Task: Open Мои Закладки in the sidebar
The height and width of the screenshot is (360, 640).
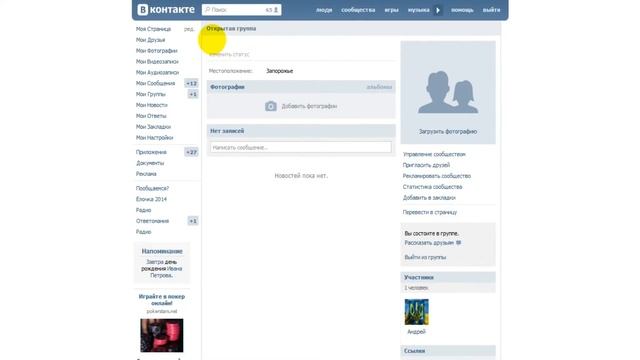Action: 153,127
